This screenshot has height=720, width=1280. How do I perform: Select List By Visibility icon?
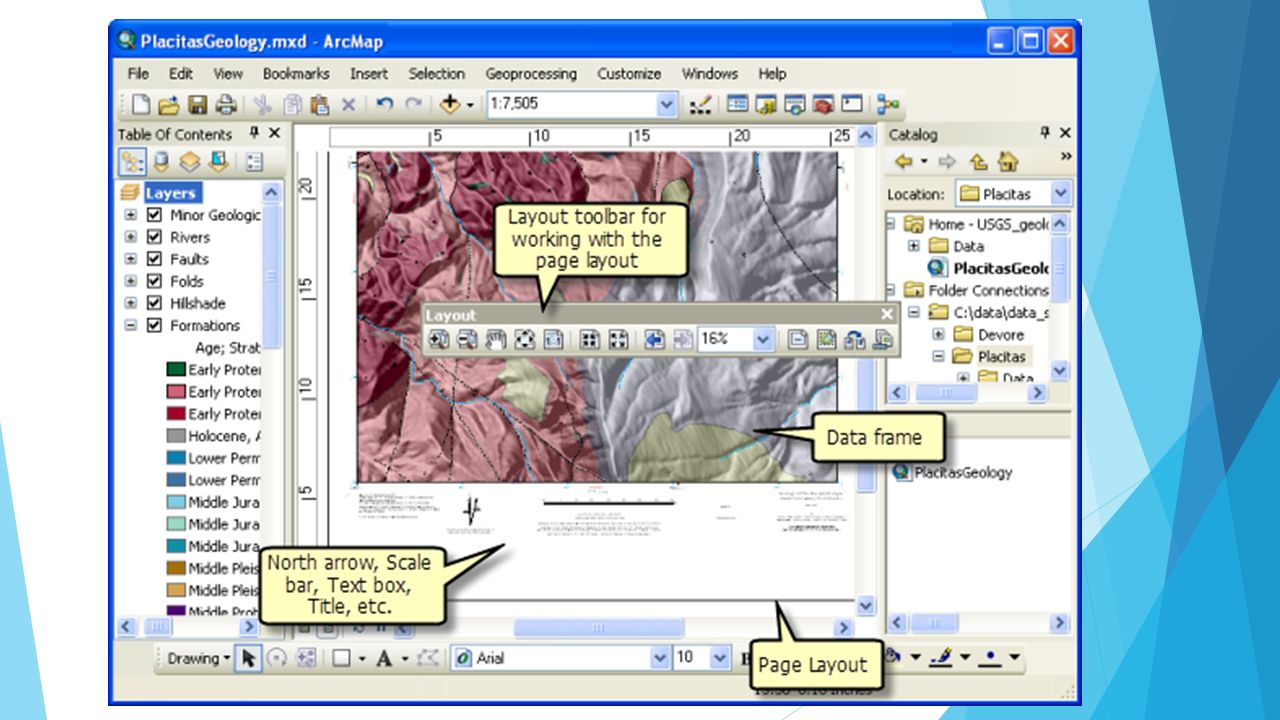point(190,161)
